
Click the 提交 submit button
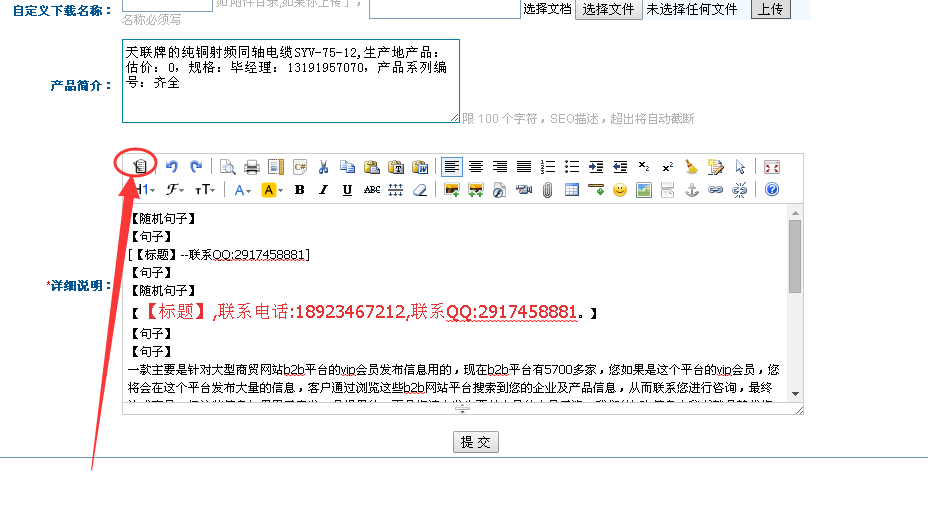(476, 442)
